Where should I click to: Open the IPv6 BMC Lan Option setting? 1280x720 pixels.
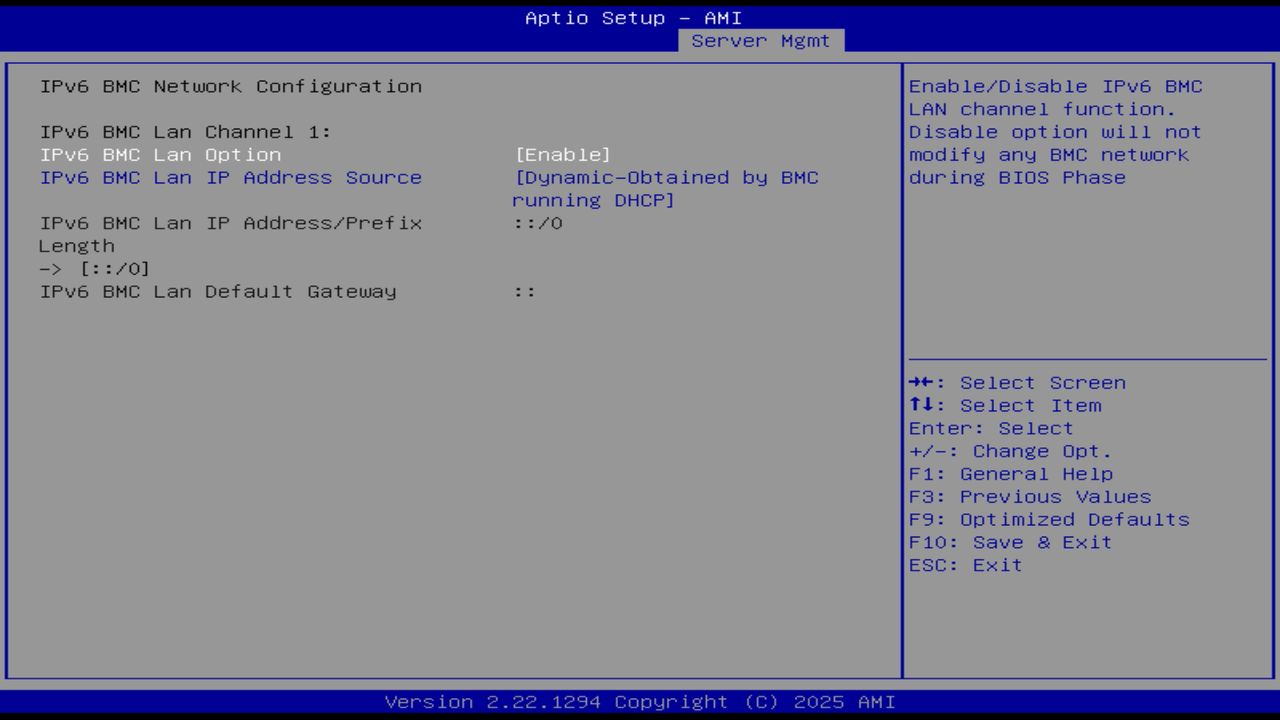(x=160, y=154)
